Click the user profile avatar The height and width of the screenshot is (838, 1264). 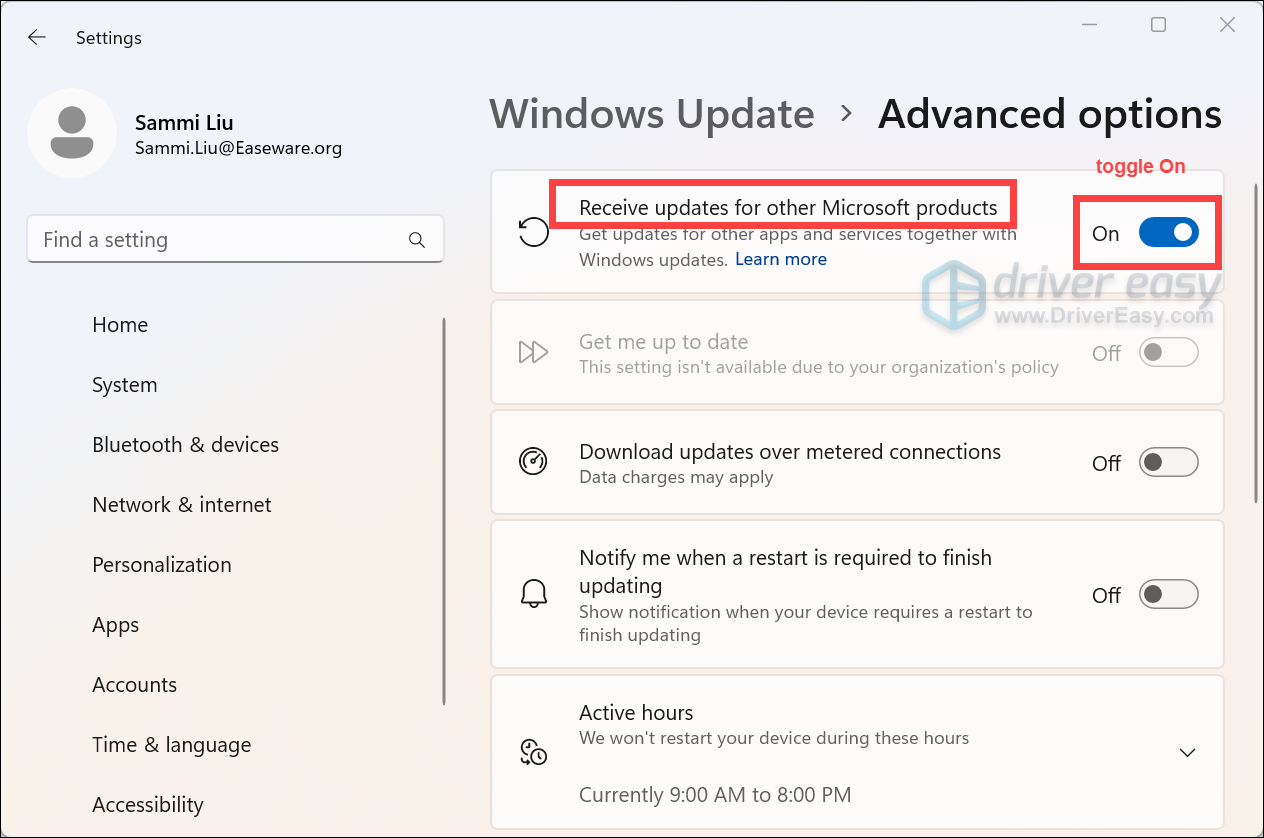coord(72,133)
